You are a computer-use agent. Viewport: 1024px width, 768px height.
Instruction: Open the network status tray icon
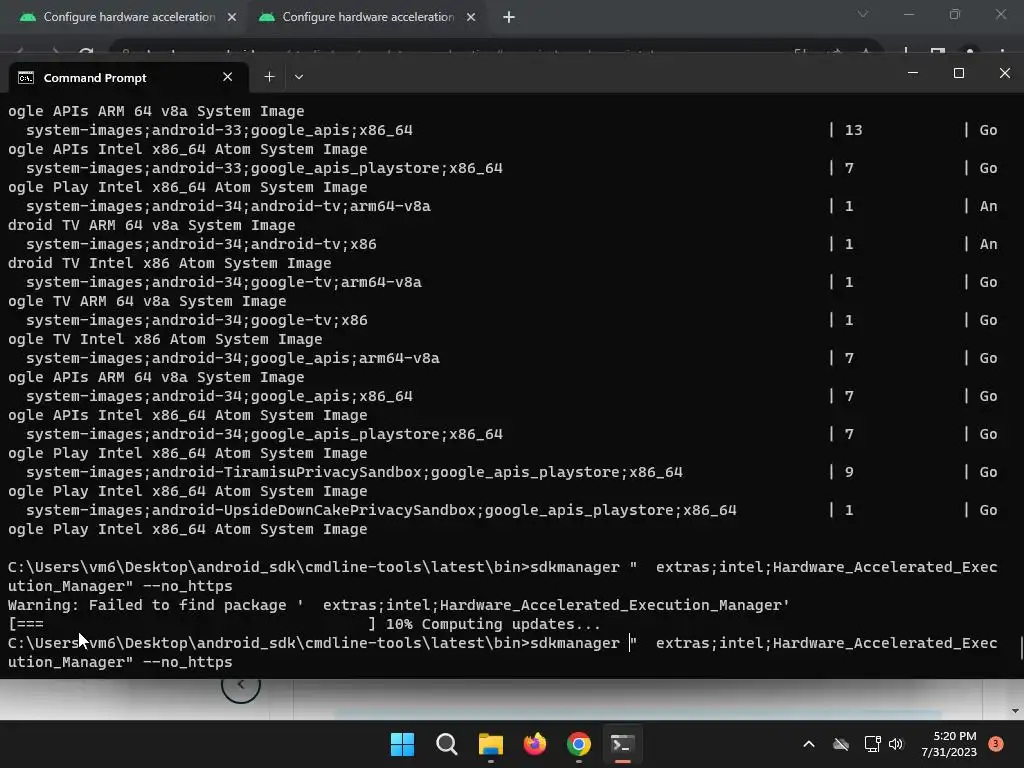tap(872, 744)
